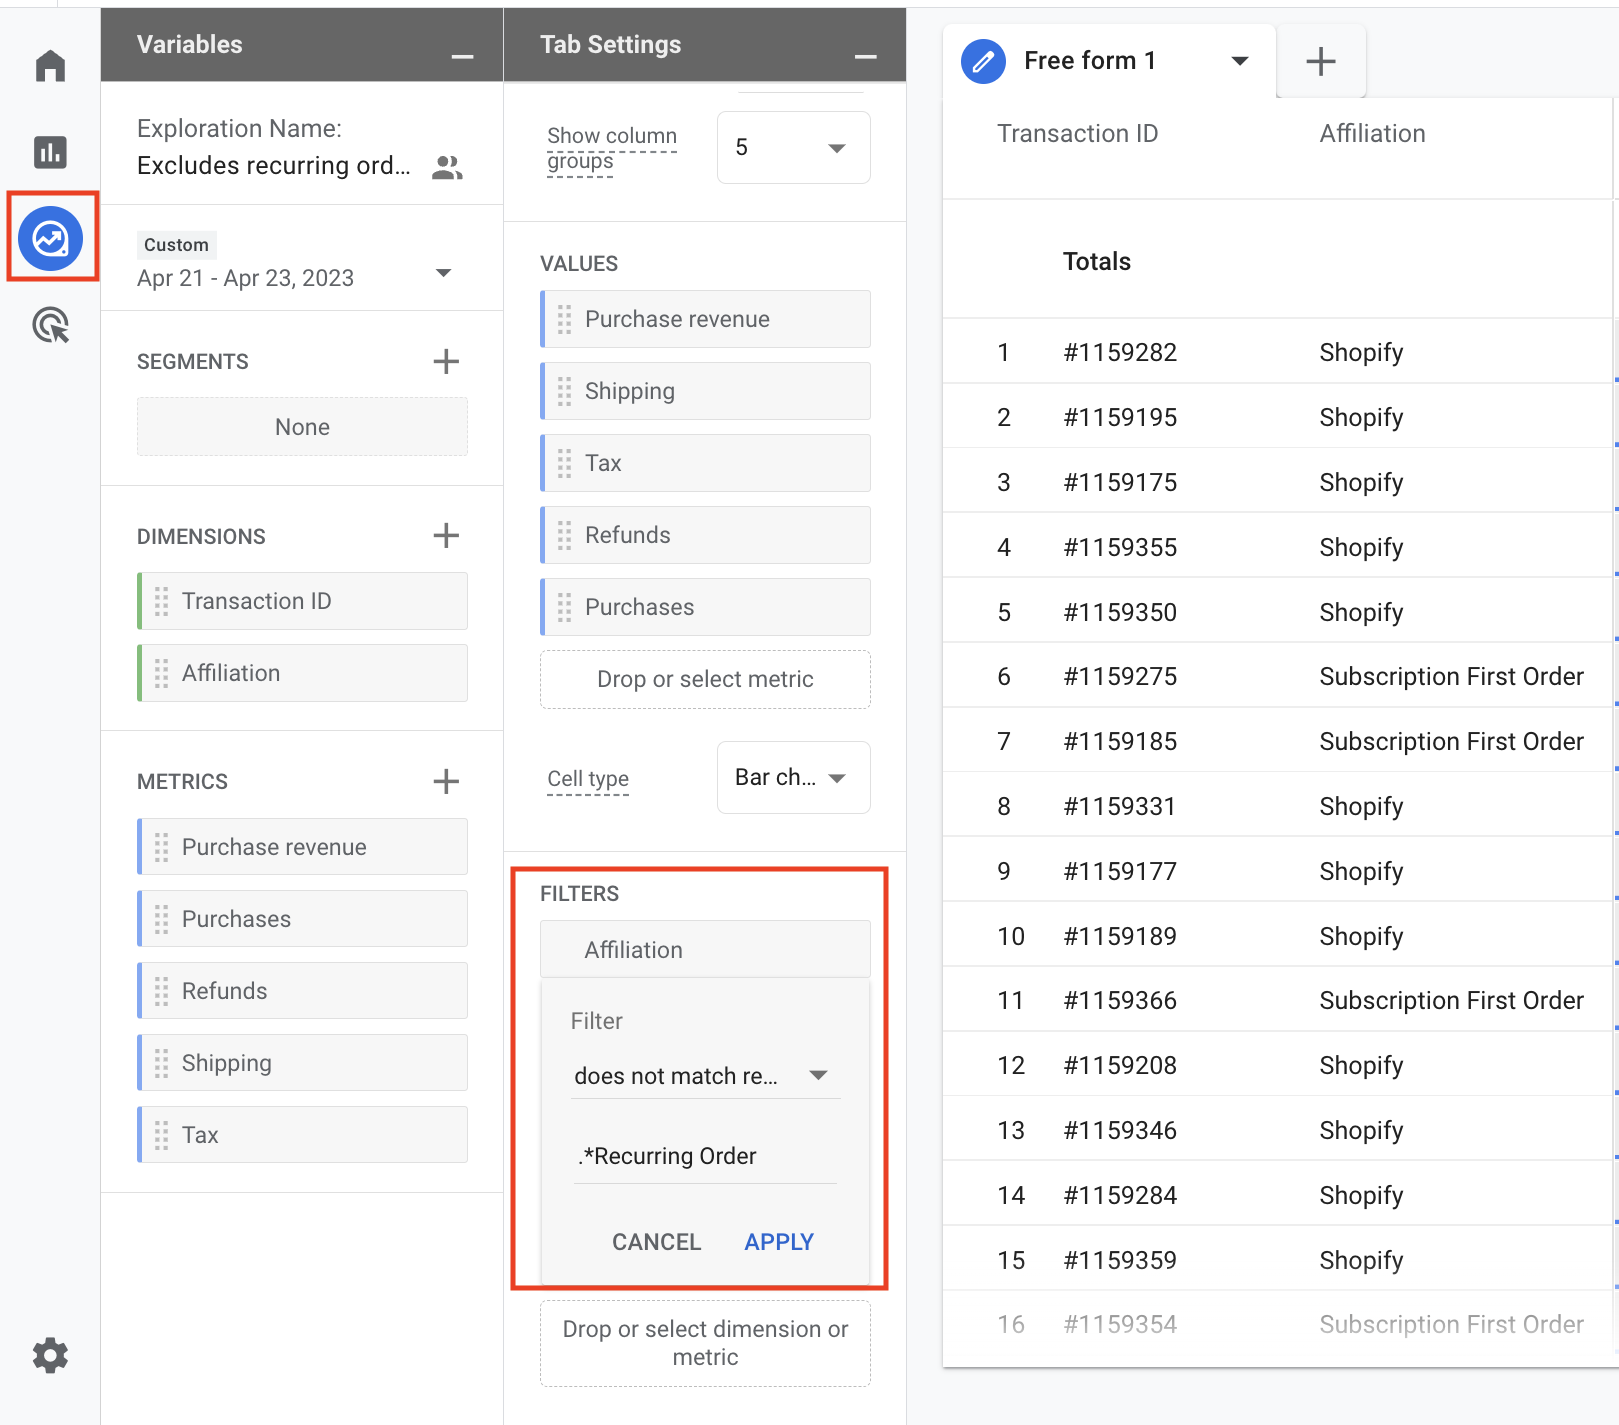Click transaction #1159282 cell

[1120, 352]
